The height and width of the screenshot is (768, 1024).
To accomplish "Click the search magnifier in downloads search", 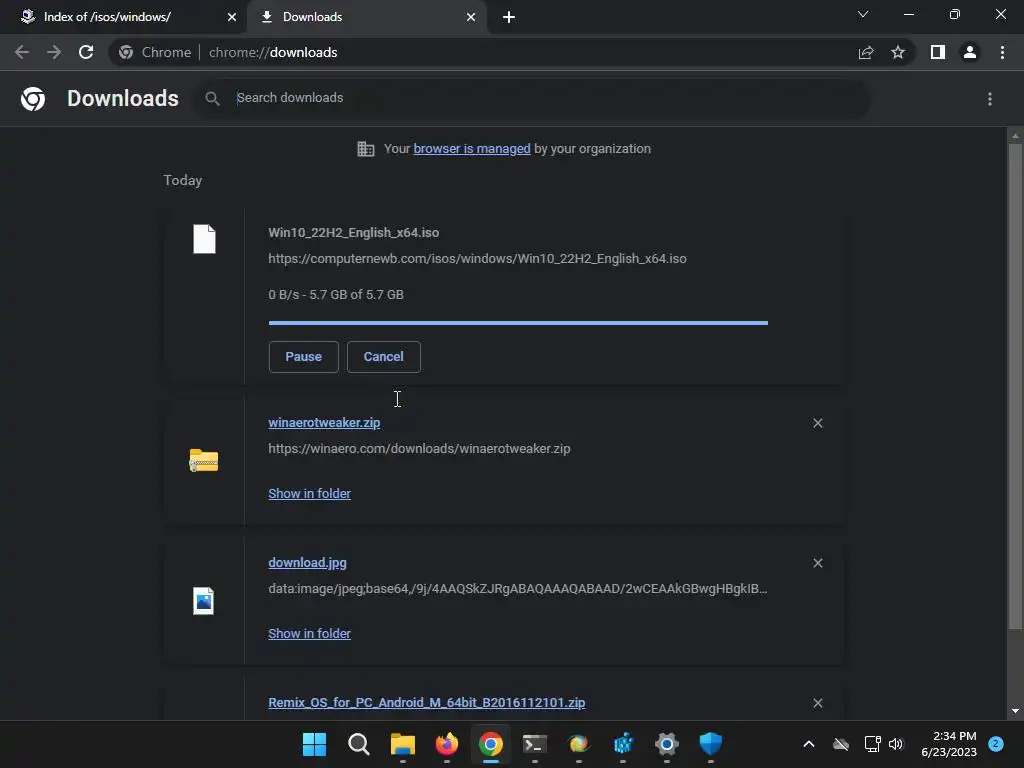I will point(212,99).
